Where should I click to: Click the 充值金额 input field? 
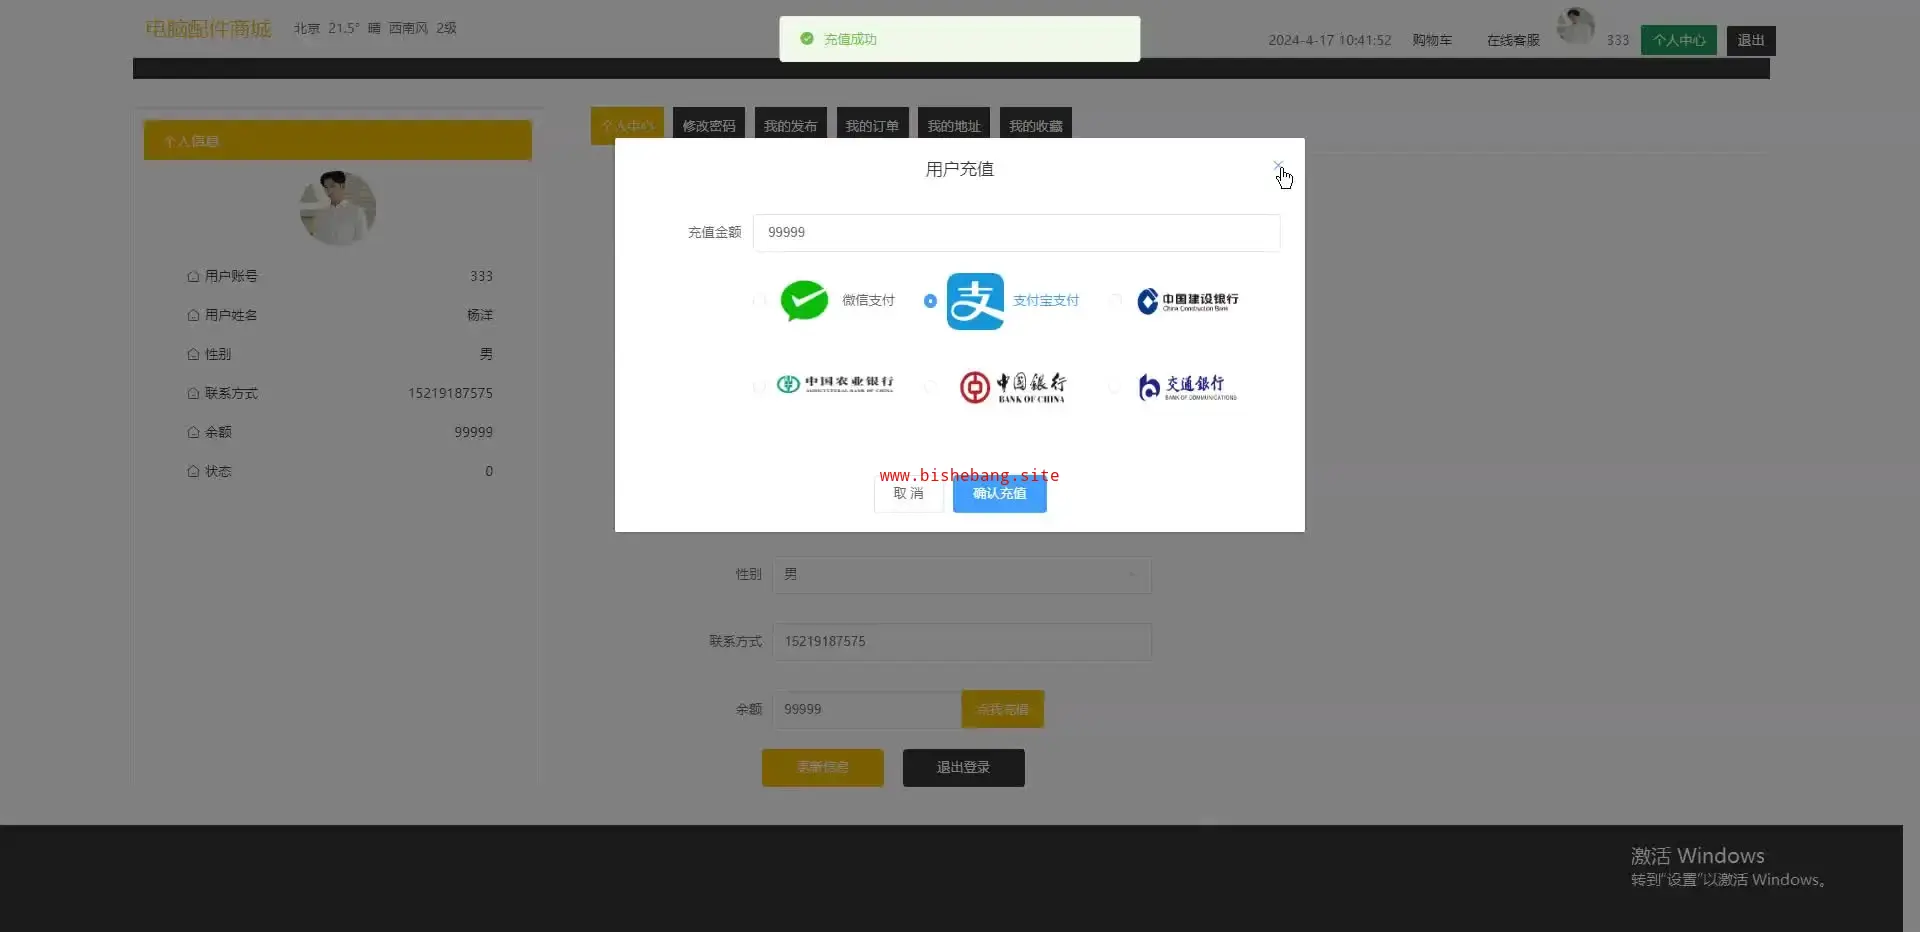tap(1016, 232)
